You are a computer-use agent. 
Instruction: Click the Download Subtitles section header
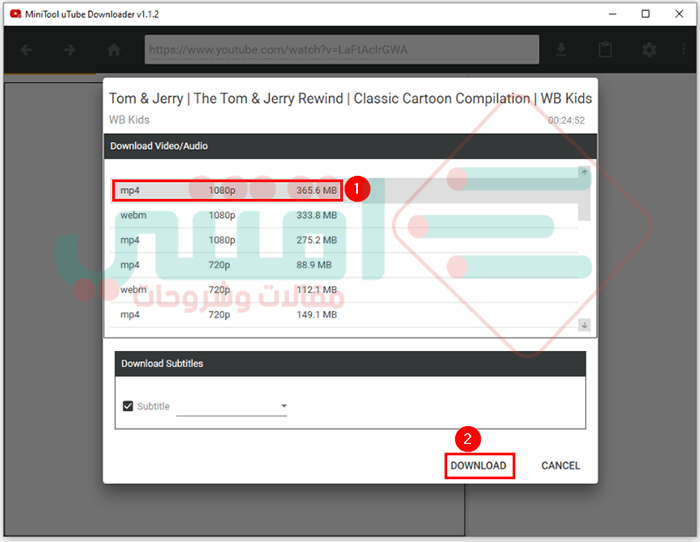(350, 363)
